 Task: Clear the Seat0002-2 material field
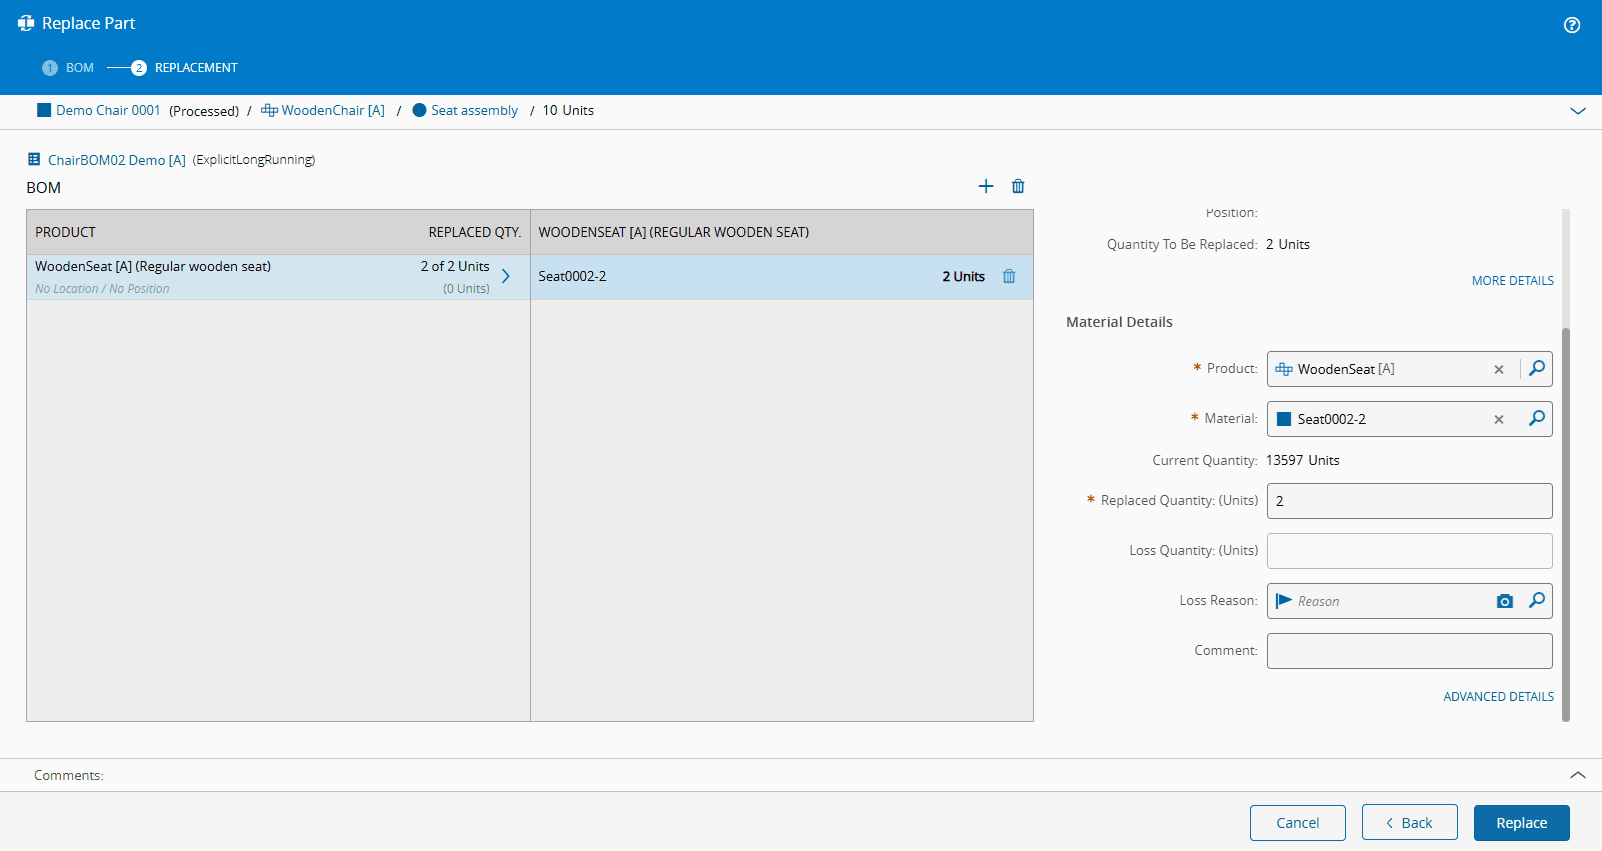tap(1498, 420)
